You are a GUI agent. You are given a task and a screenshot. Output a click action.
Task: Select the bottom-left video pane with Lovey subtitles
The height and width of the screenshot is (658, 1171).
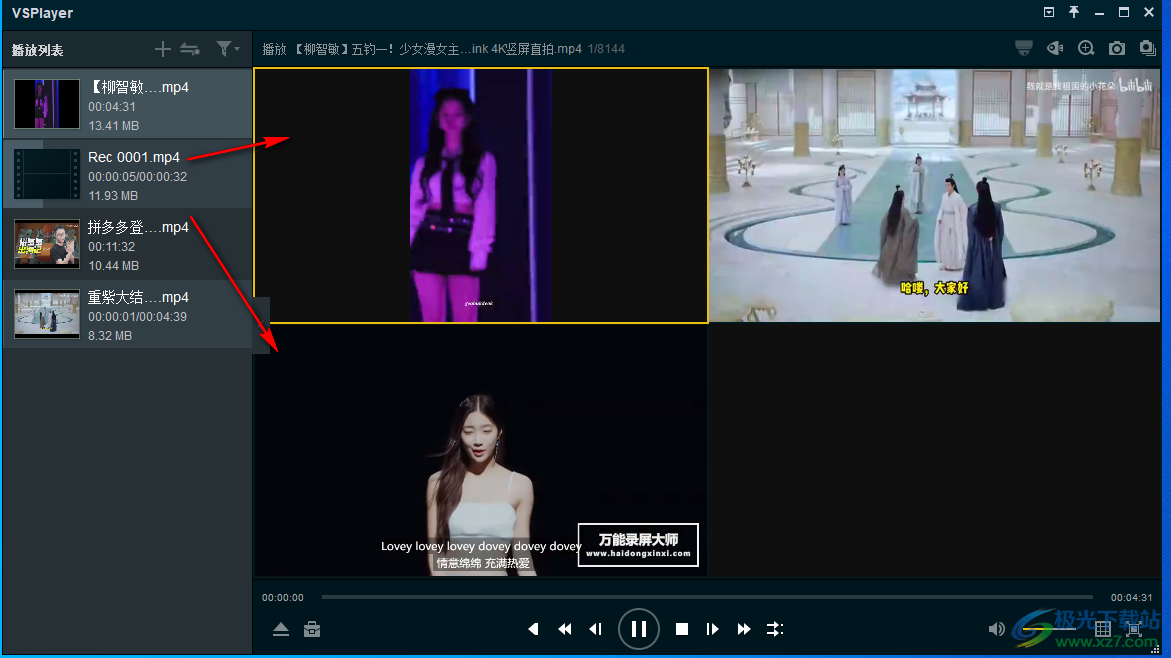tap(481, 450)
